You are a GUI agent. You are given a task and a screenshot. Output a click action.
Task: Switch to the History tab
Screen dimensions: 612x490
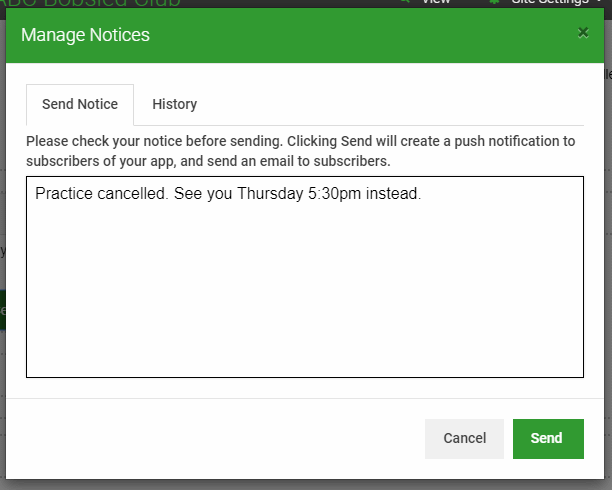click(x=174, y=104)
